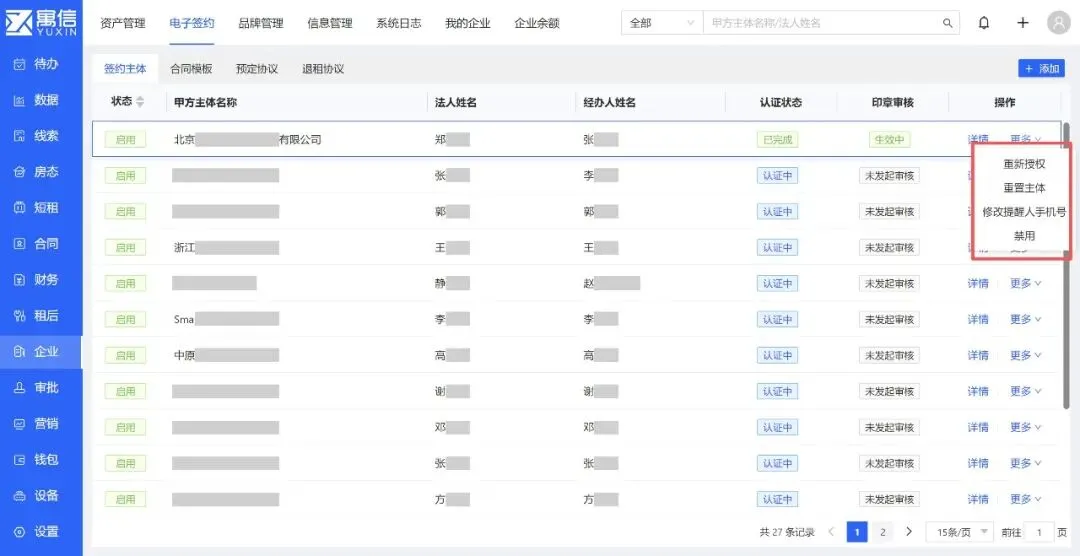
Task: Click the plus icon in top bar
Action: click(x=1023, y=23)
